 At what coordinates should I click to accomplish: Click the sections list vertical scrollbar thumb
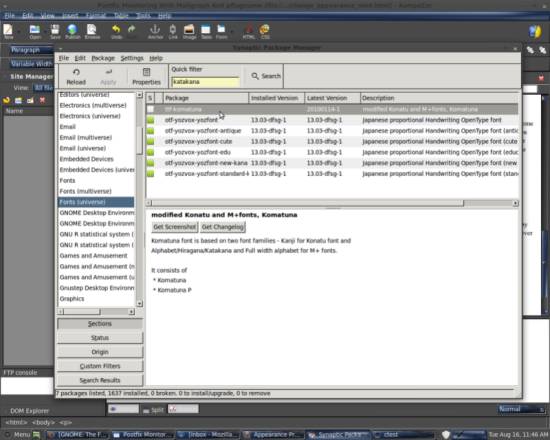139,140
